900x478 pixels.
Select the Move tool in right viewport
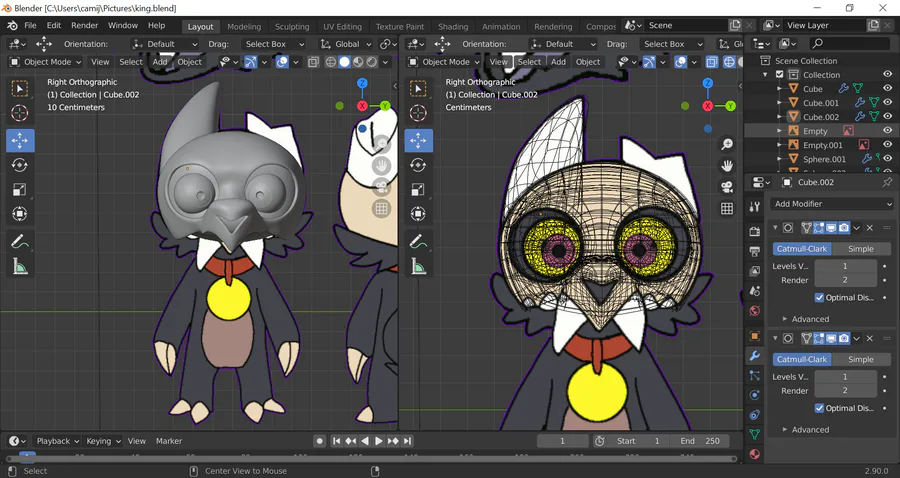tap(418, 141)
